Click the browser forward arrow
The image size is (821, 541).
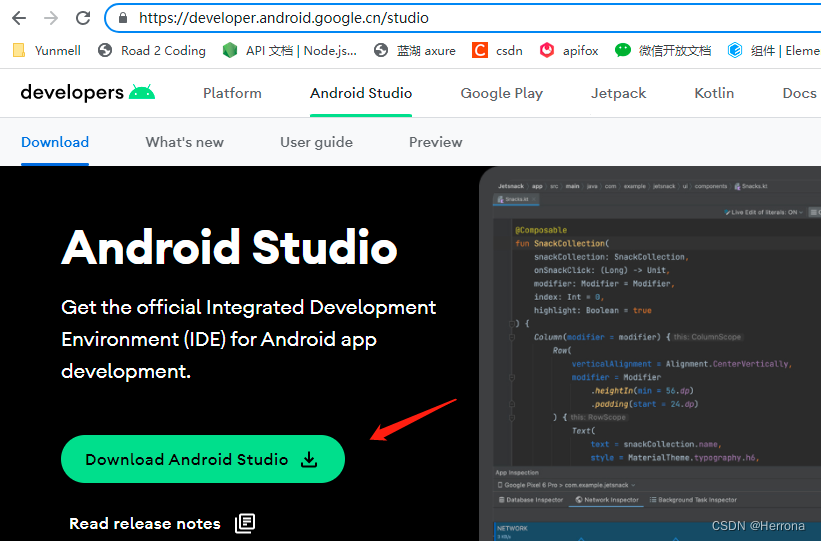click(51, 18)
